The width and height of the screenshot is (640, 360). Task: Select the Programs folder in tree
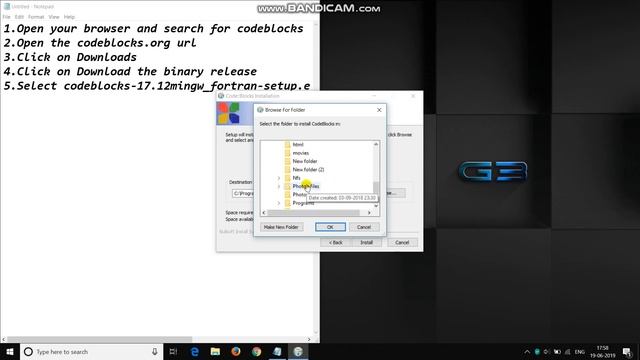coord(303,203)
